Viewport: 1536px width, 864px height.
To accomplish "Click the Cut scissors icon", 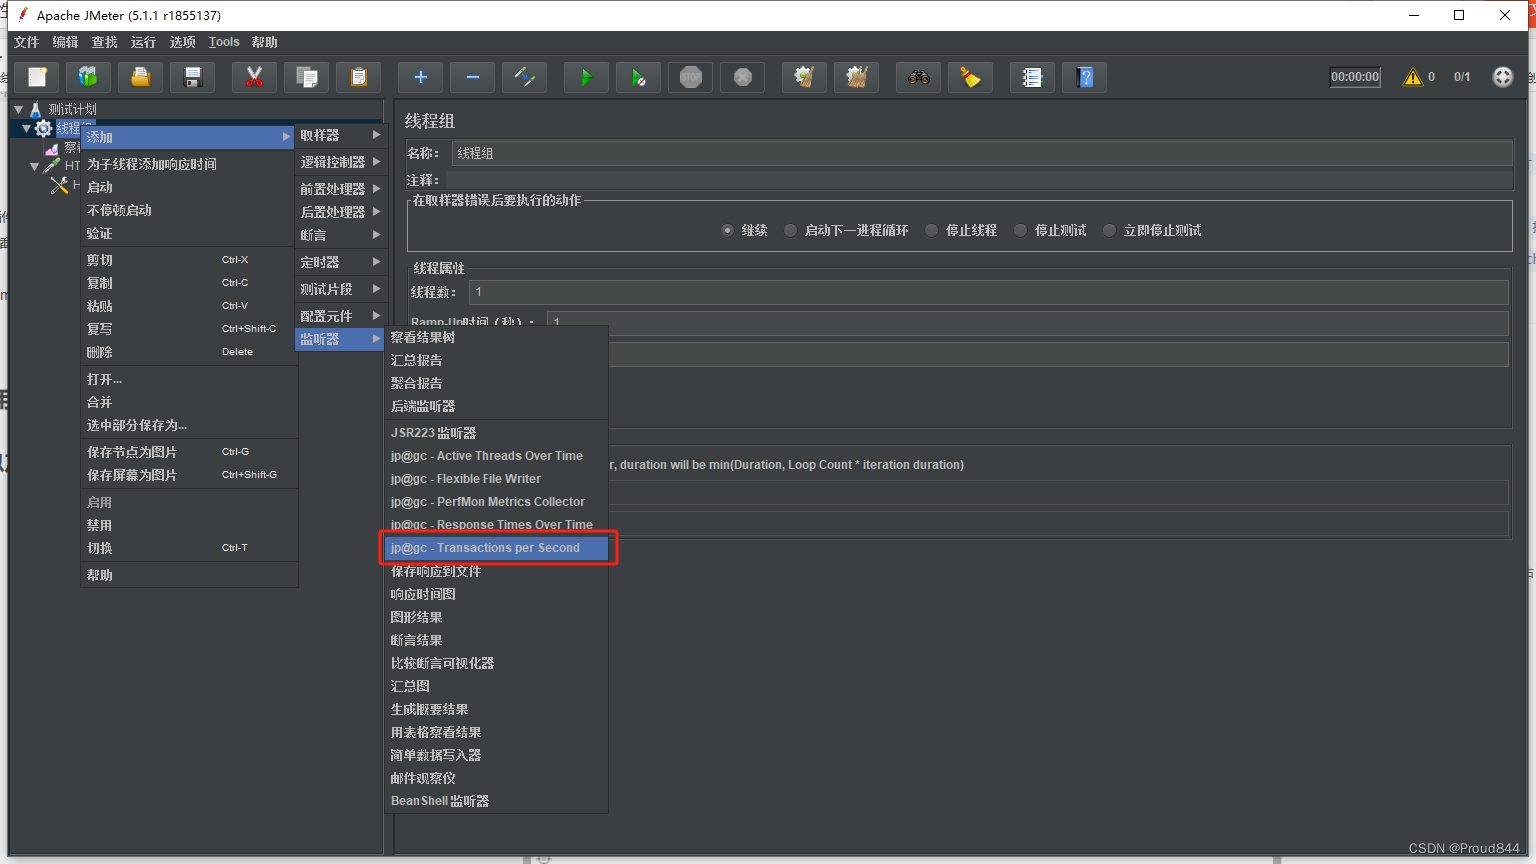I will coord(254,77).
